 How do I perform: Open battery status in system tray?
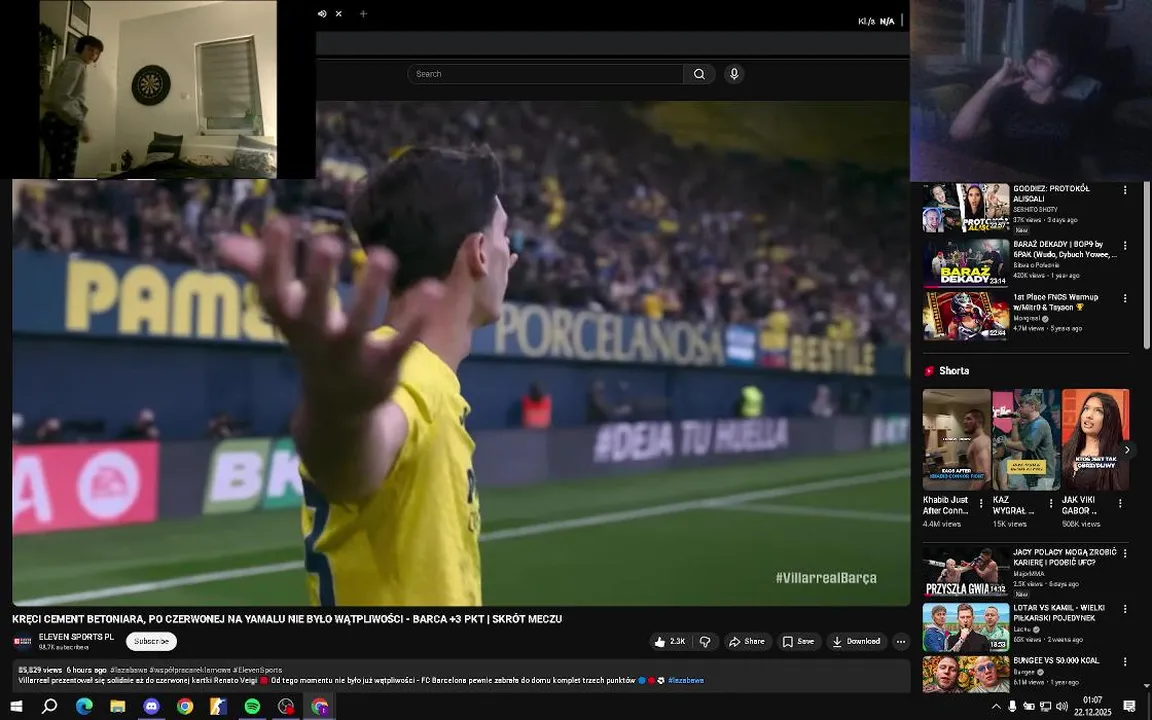click(x=1029, y=707)
